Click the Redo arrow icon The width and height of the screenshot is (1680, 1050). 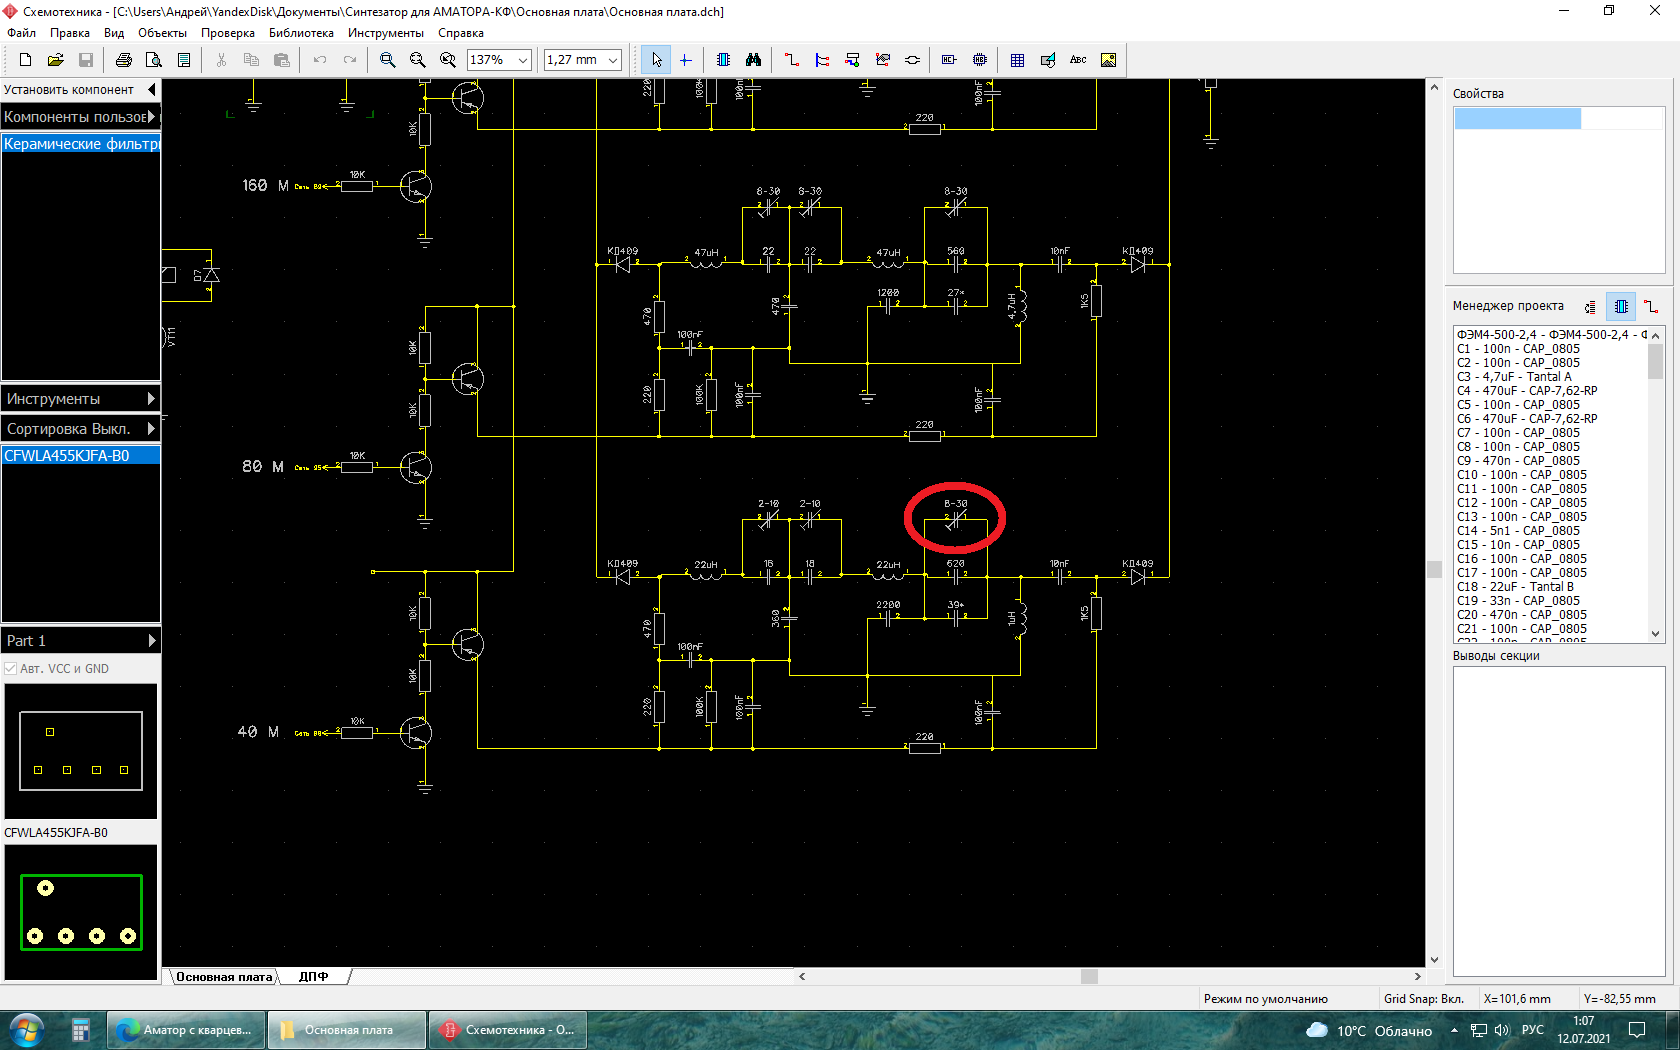click(x=350, y=60)
